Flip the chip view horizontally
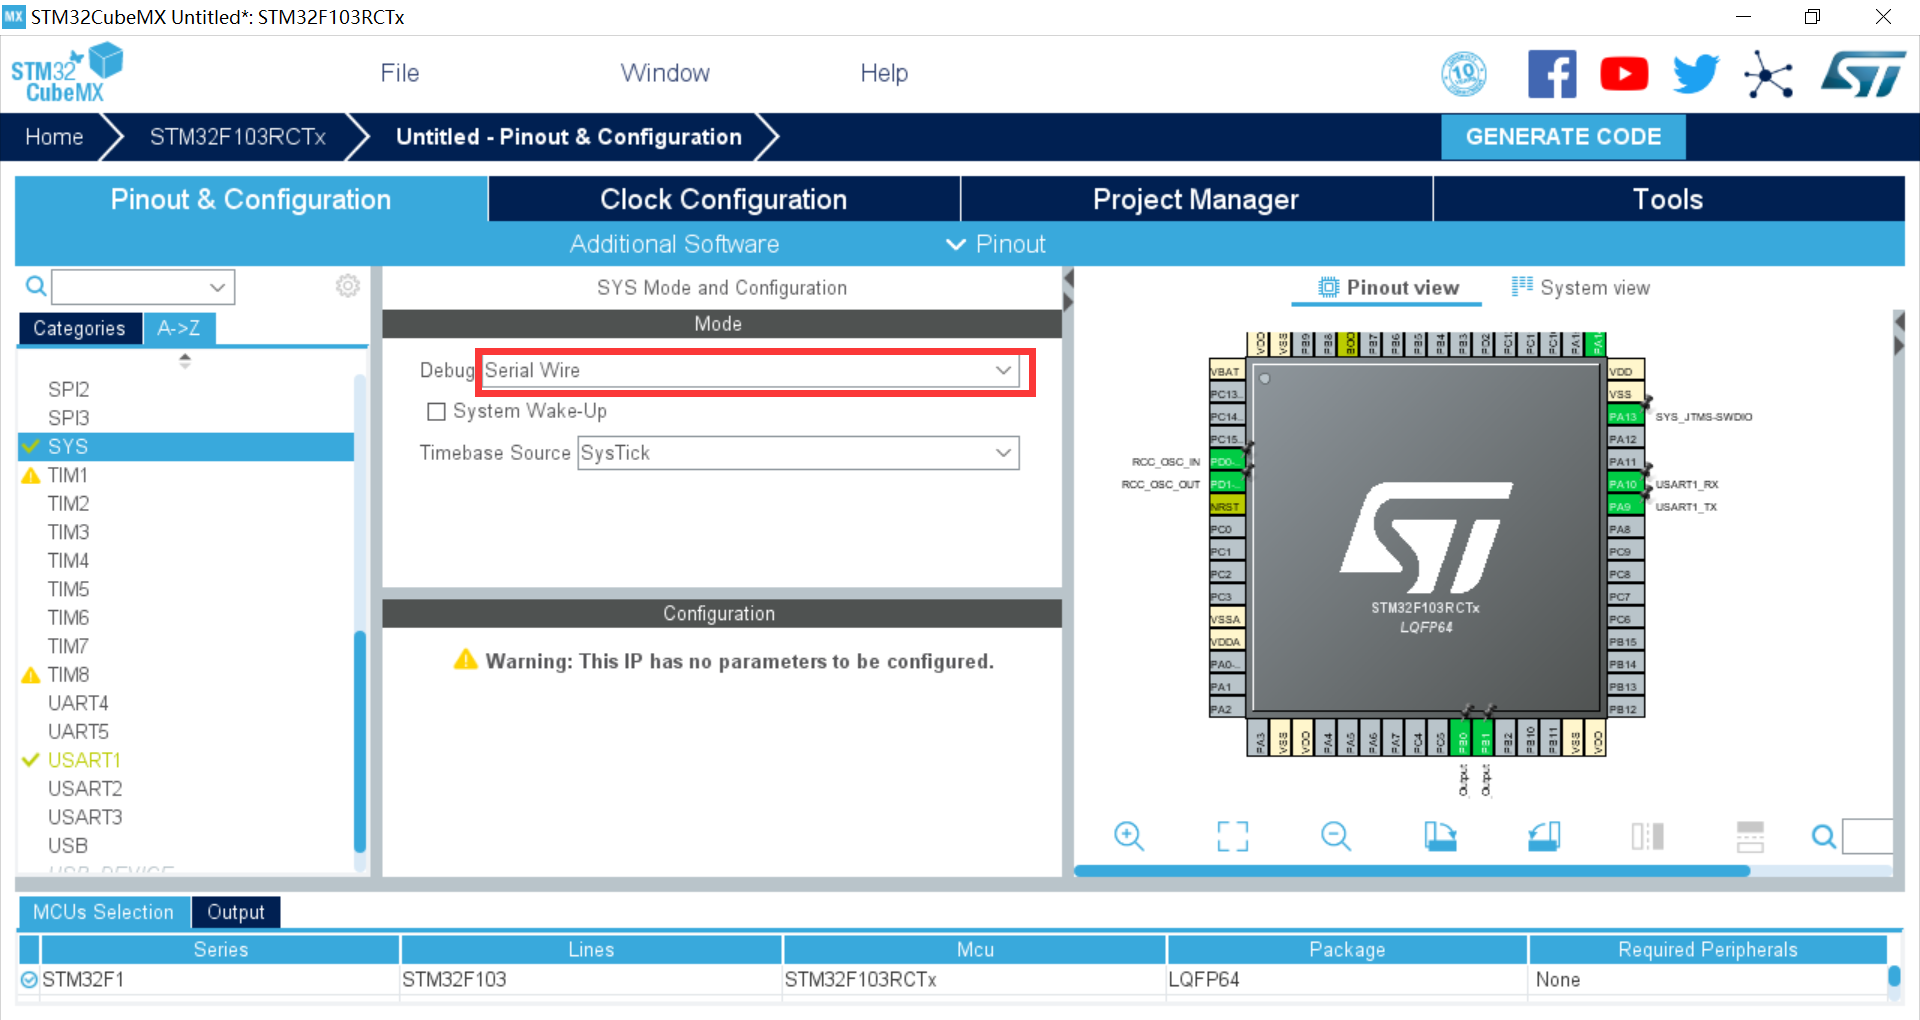 [x=1647, y=836]
